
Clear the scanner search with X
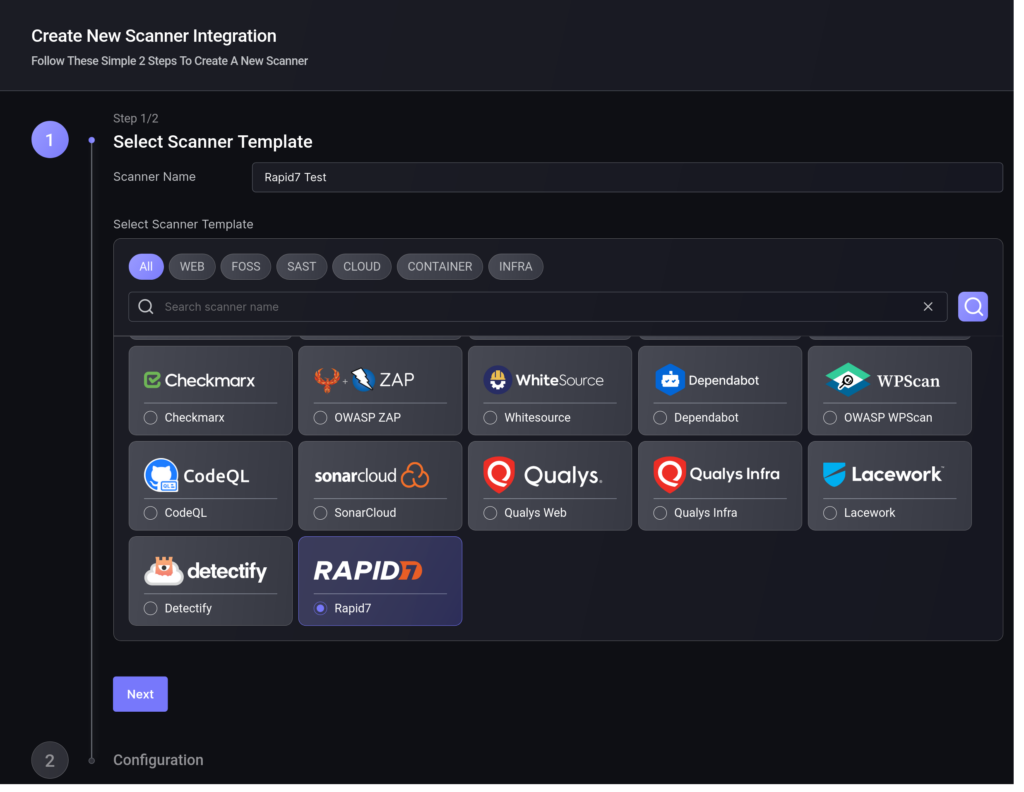928,307
